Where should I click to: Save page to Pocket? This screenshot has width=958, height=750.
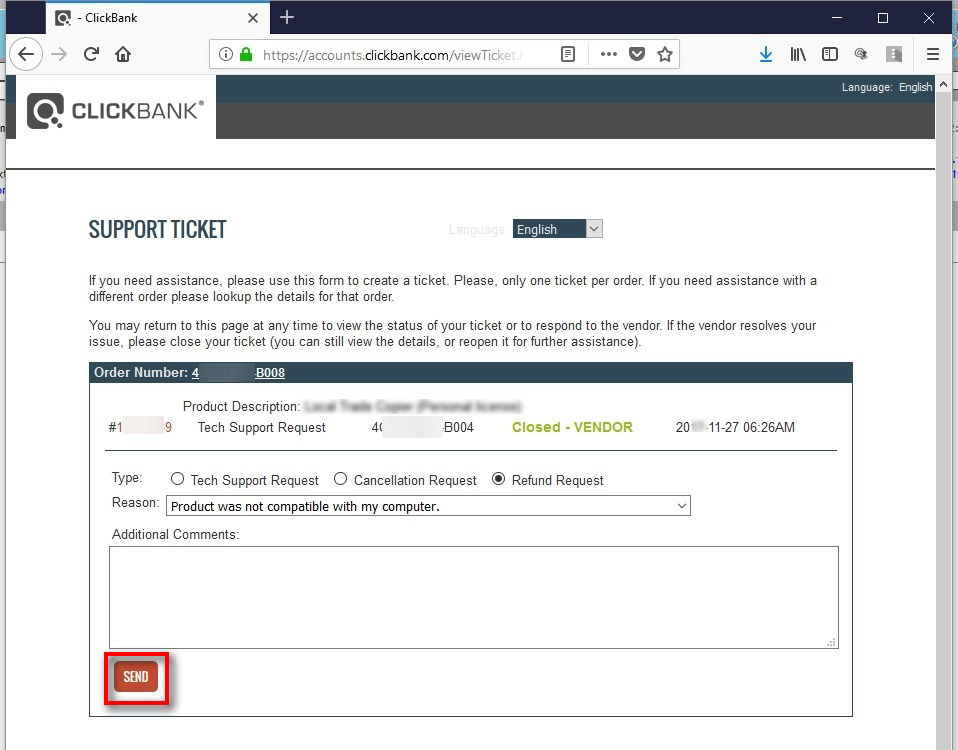point(637,54)
